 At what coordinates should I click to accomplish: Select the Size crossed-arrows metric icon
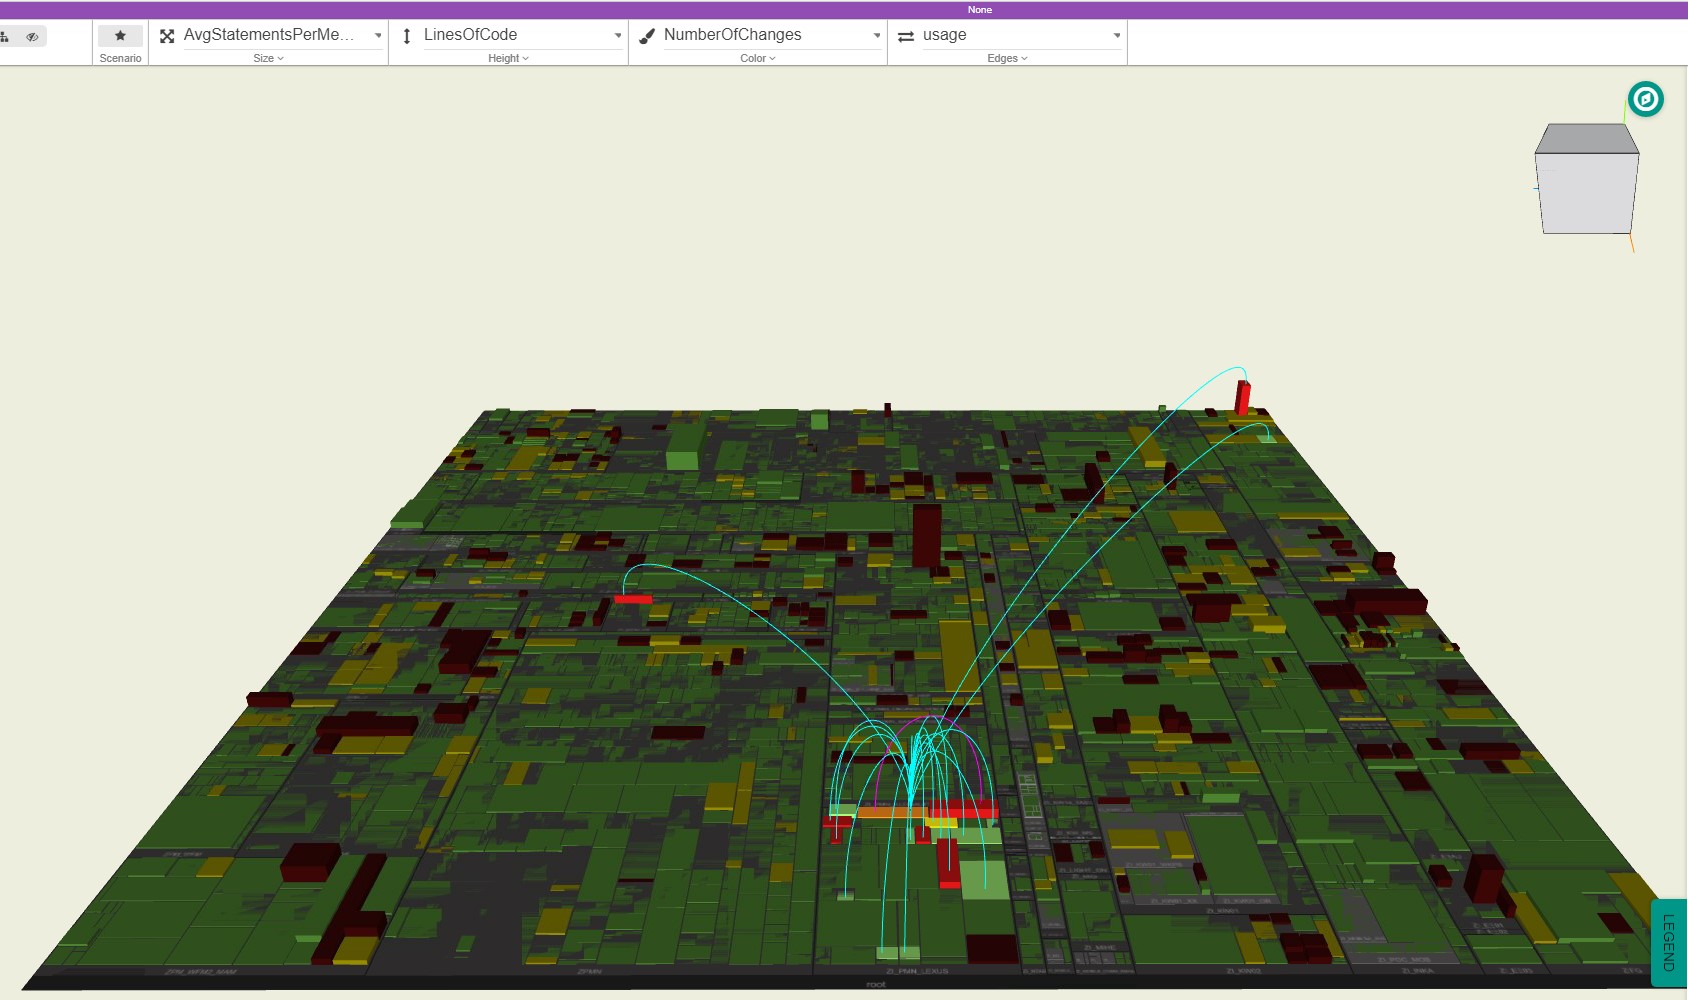[x=168, y=34]
